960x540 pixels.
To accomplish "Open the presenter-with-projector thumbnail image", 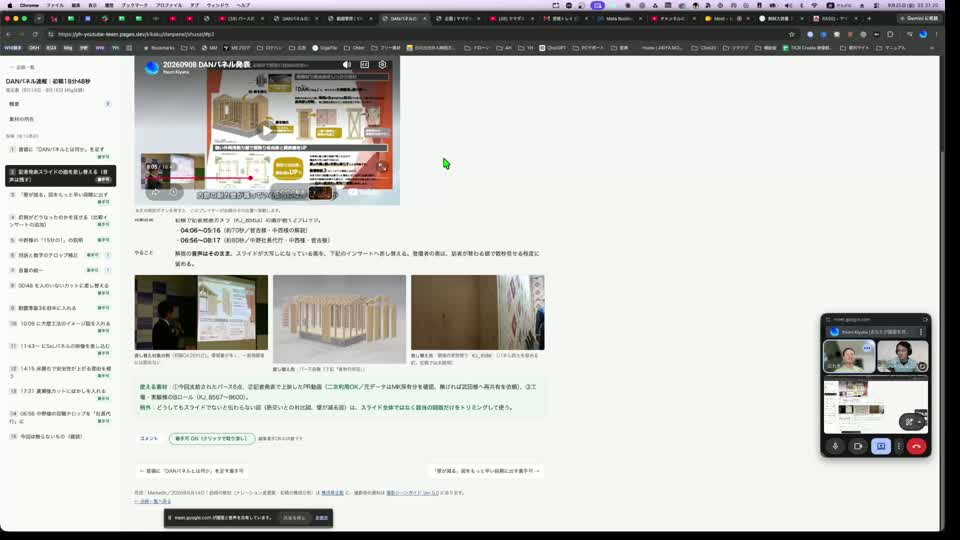I will click(201, 312).
